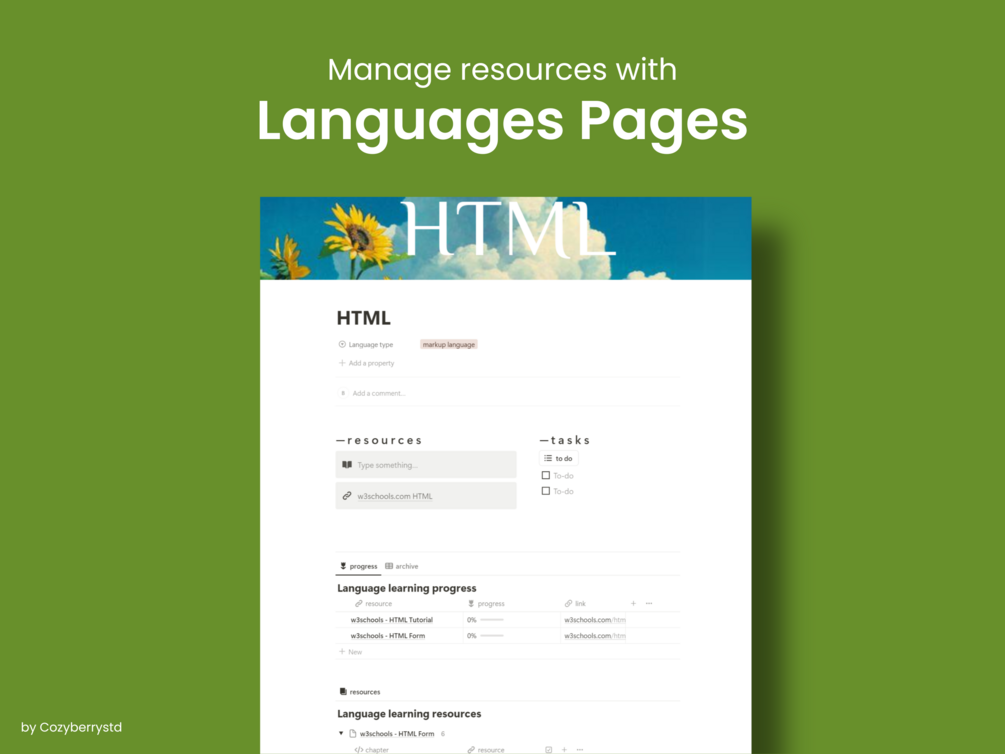
Task: Click the plus icon beside Add a property
Action: pos(342,363)
